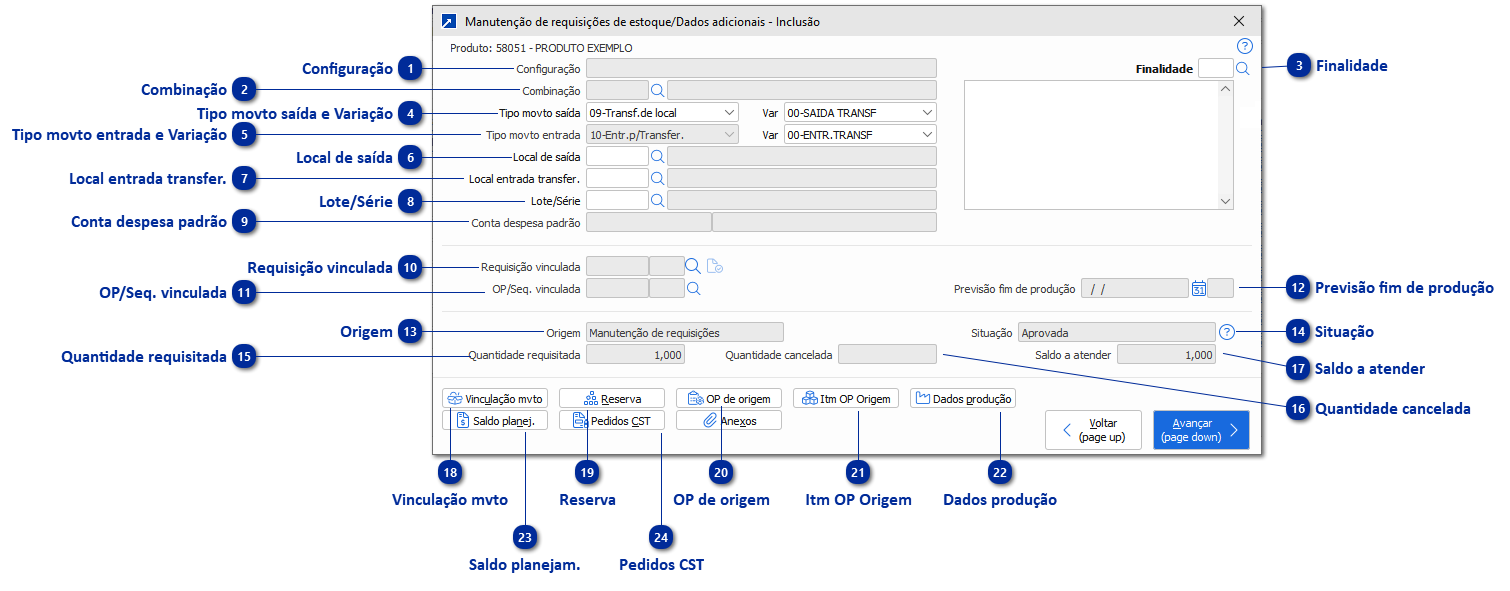
Task: Search for a Local de saída
Action: [x=658, y=156]
